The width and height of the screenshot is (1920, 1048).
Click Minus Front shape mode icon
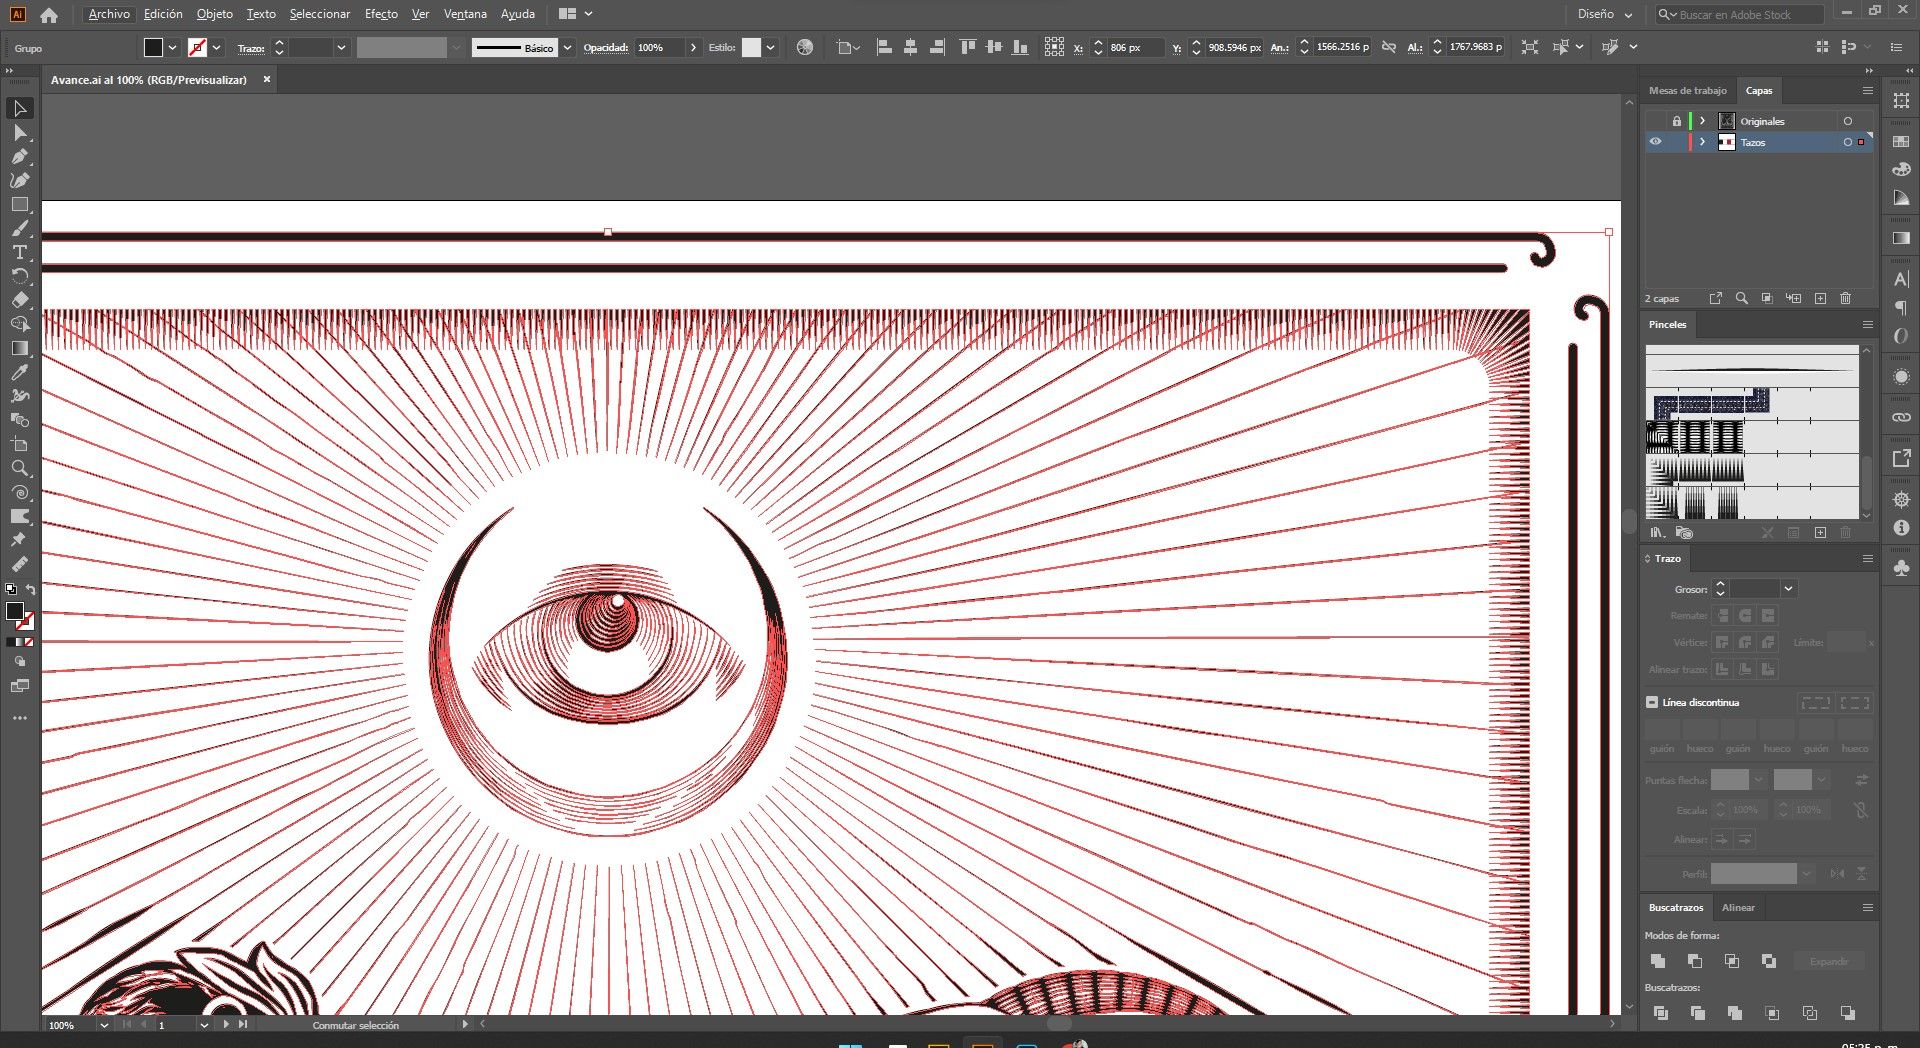click(1695, 961)
